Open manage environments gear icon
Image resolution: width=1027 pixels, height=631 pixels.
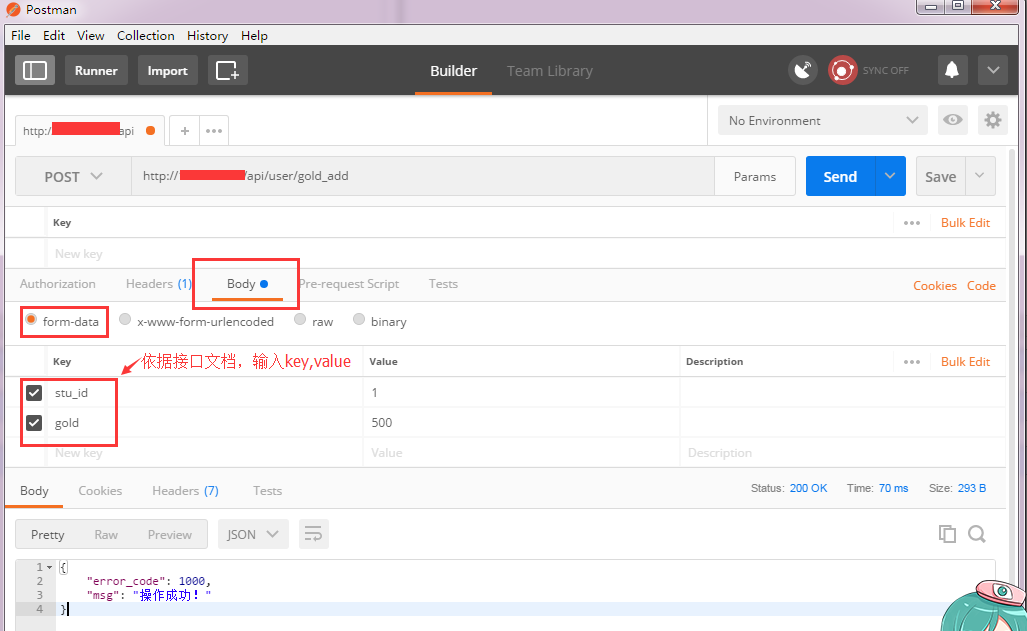pos(993,121)
